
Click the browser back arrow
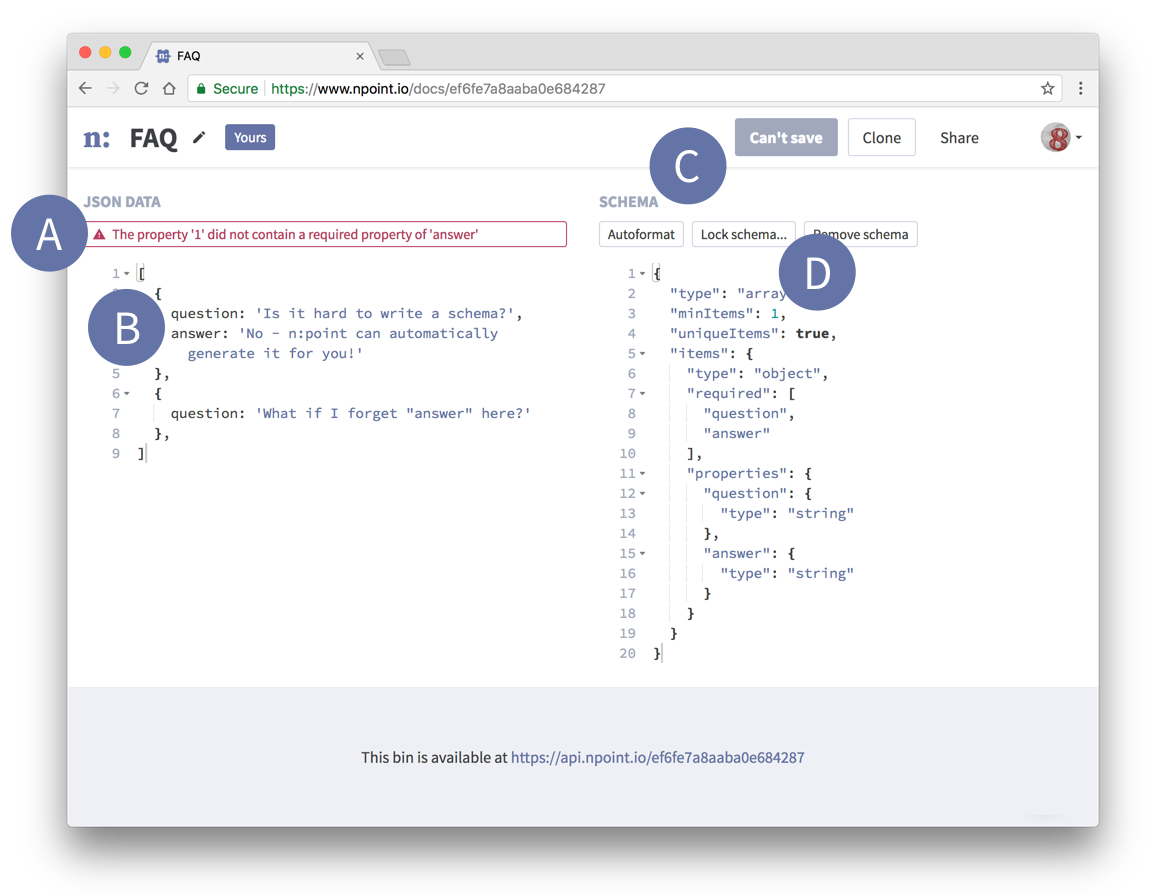coord(85,89)
